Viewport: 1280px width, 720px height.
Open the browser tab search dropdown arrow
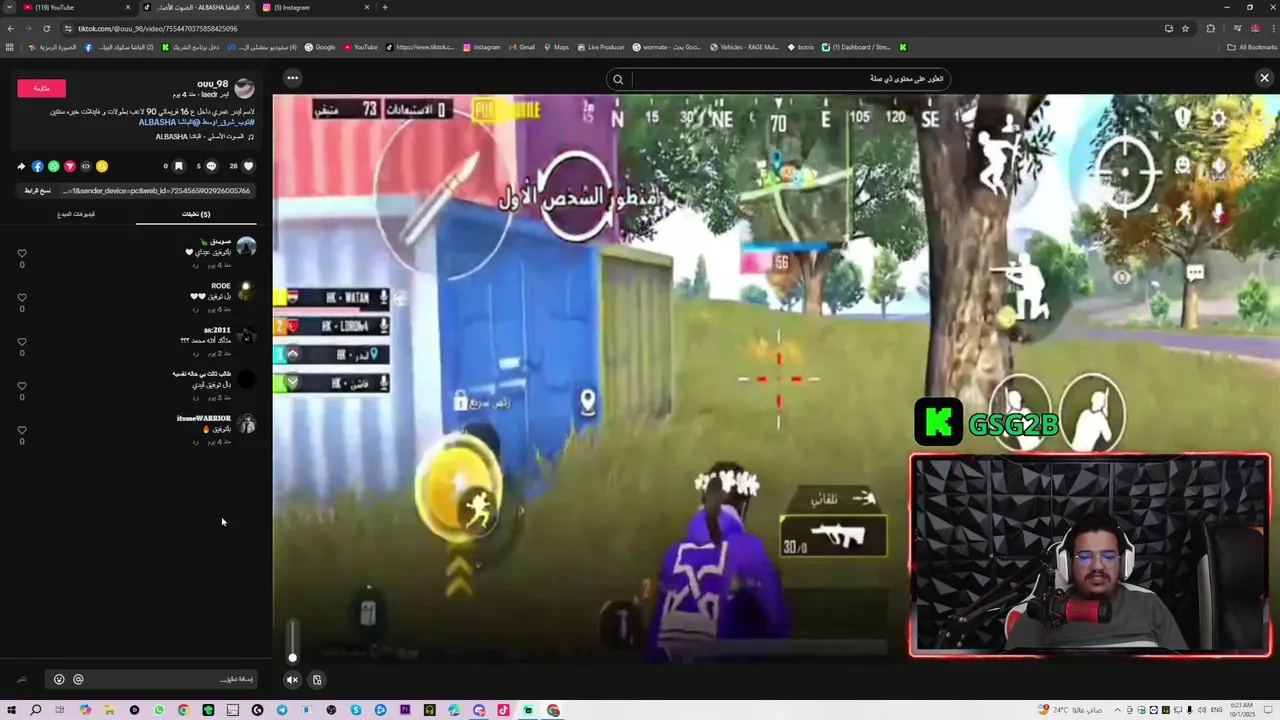click(x=8, y=7)
